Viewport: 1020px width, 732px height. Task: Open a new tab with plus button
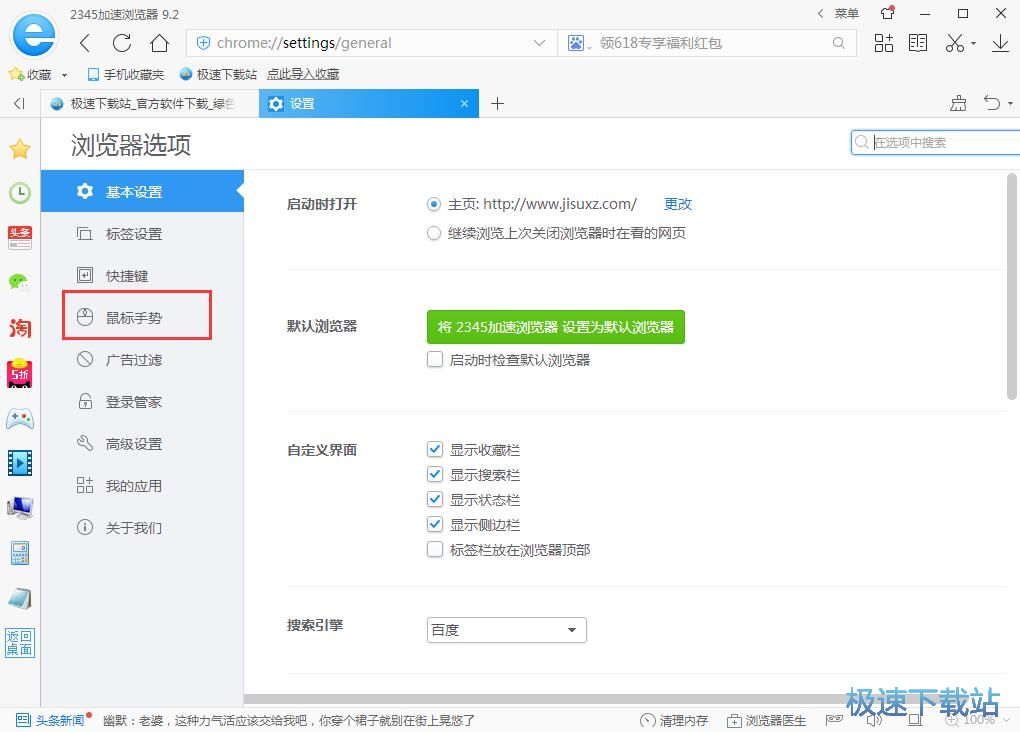pos(498,103)
